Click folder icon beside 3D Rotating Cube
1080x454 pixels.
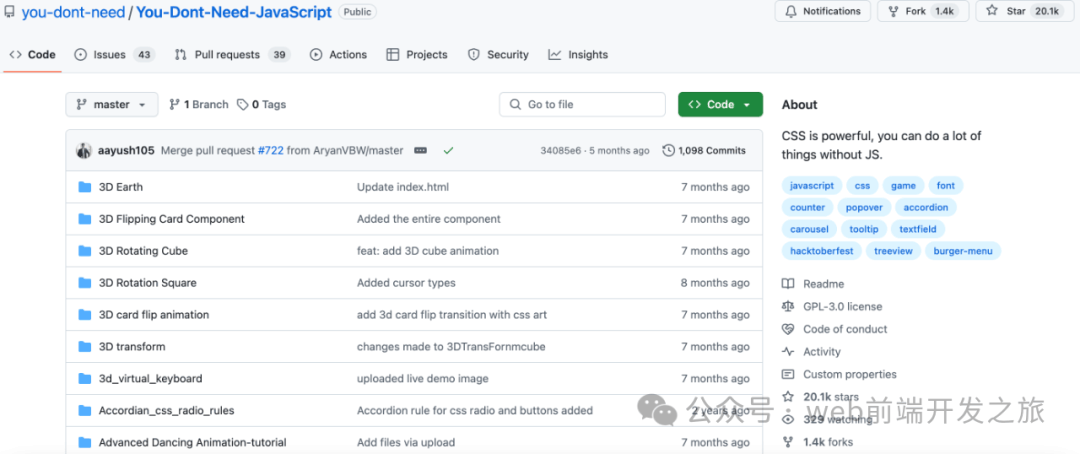[x=85, y=251]
